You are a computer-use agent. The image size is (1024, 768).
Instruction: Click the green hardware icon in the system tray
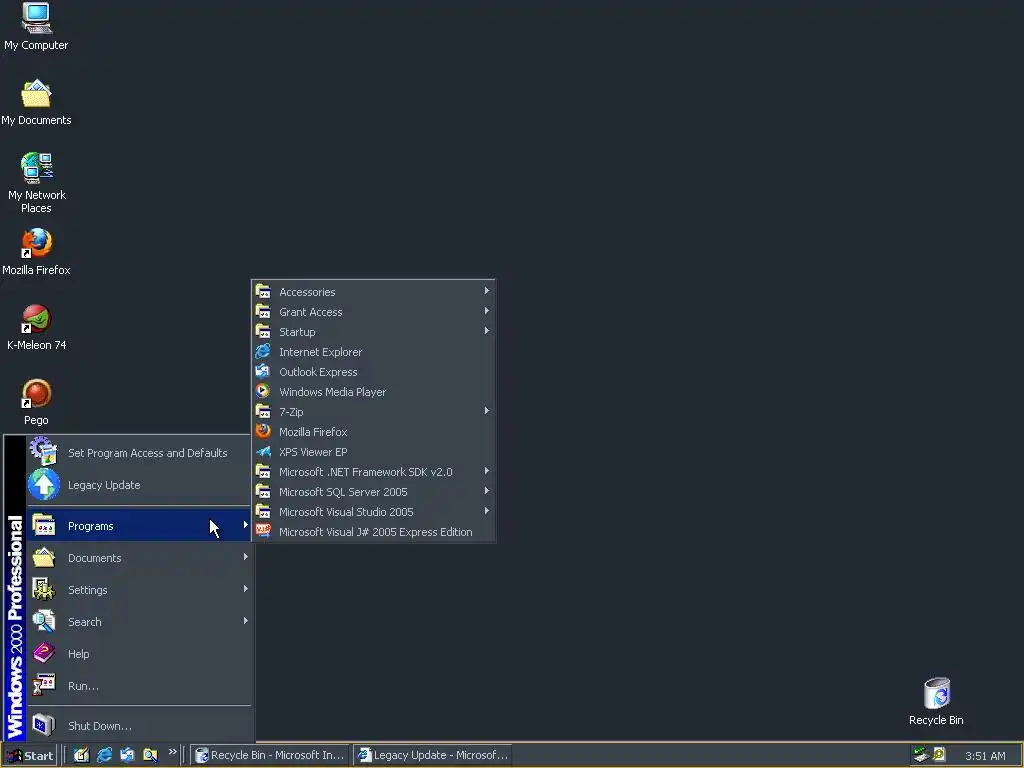921,754
